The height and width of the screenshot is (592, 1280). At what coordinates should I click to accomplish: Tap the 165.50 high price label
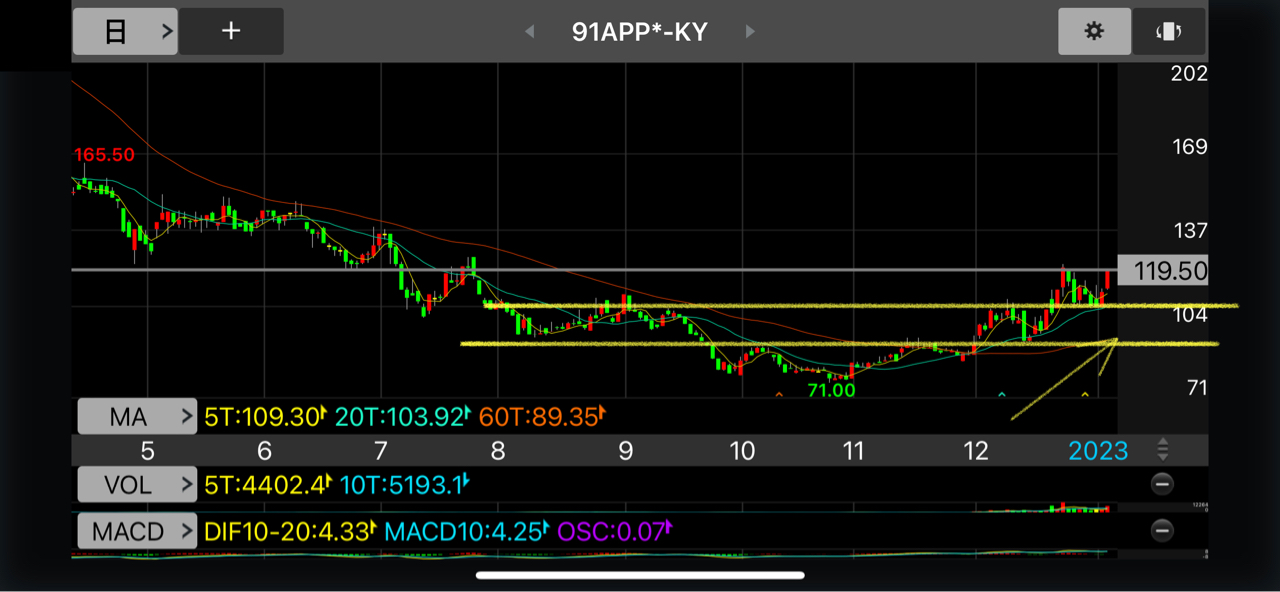pyautogui.click(x=104, y=155)
